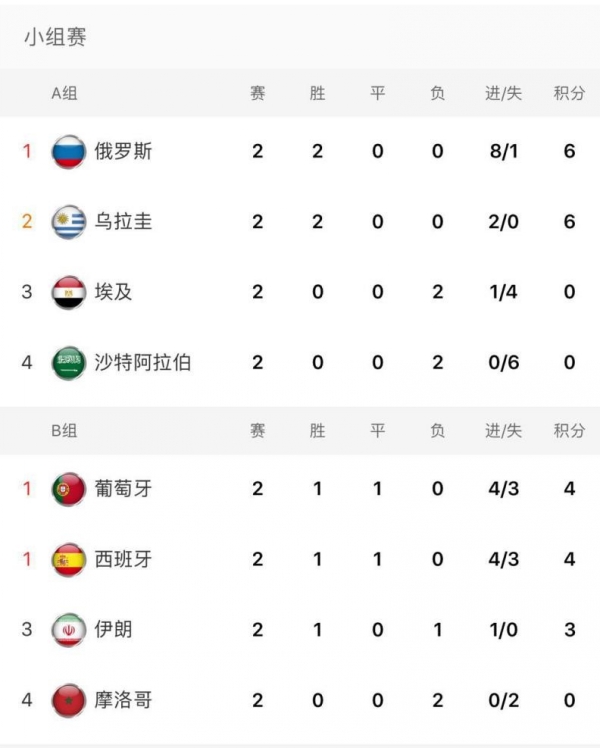
Task: Open the 葡萄牙 team name
Action: pos(123,489)
